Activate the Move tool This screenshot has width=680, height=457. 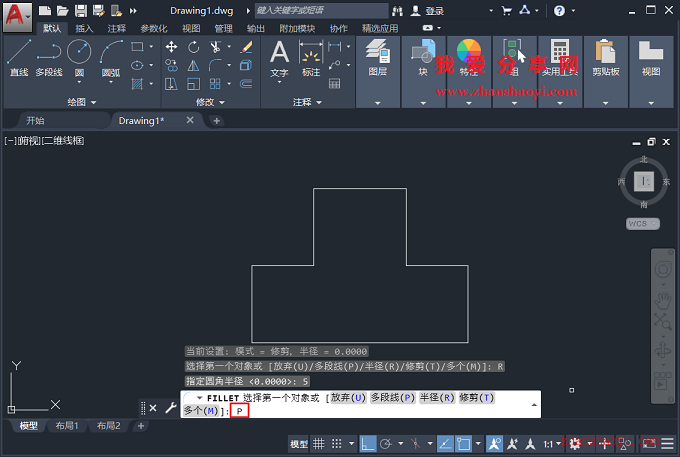click(x=171, y=46)
